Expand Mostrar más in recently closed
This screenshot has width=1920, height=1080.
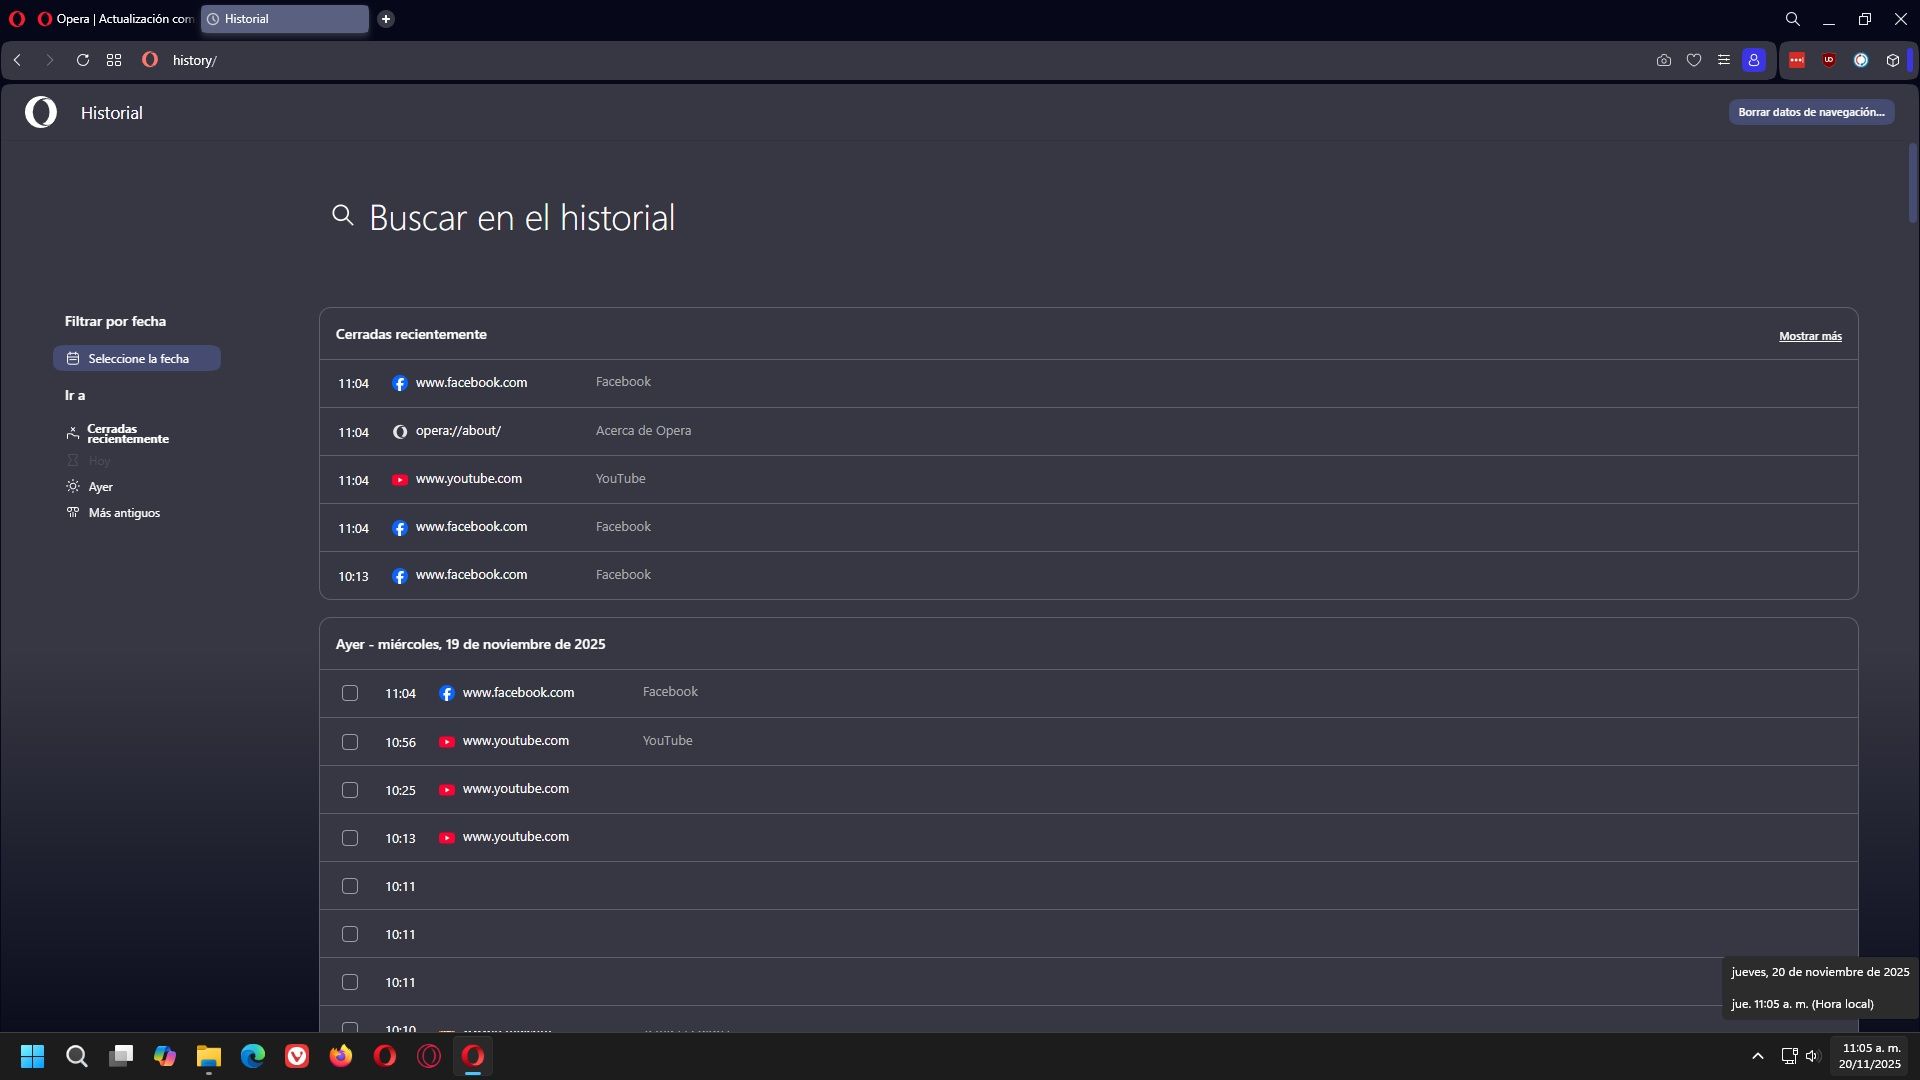(x=1809, y=336)
